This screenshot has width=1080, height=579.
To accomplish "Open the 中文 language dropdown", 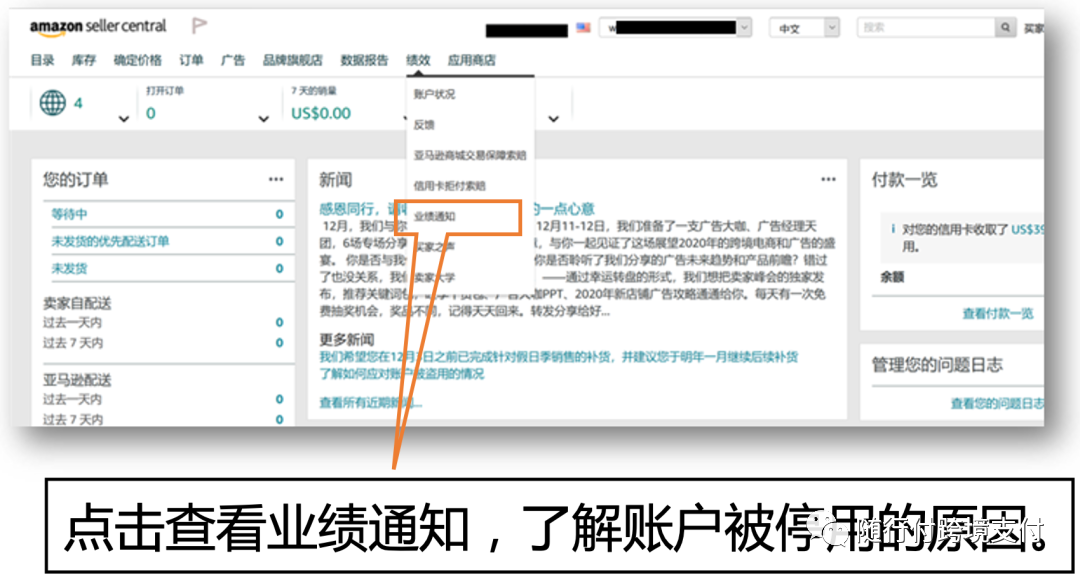I will [x=804, y=27].
